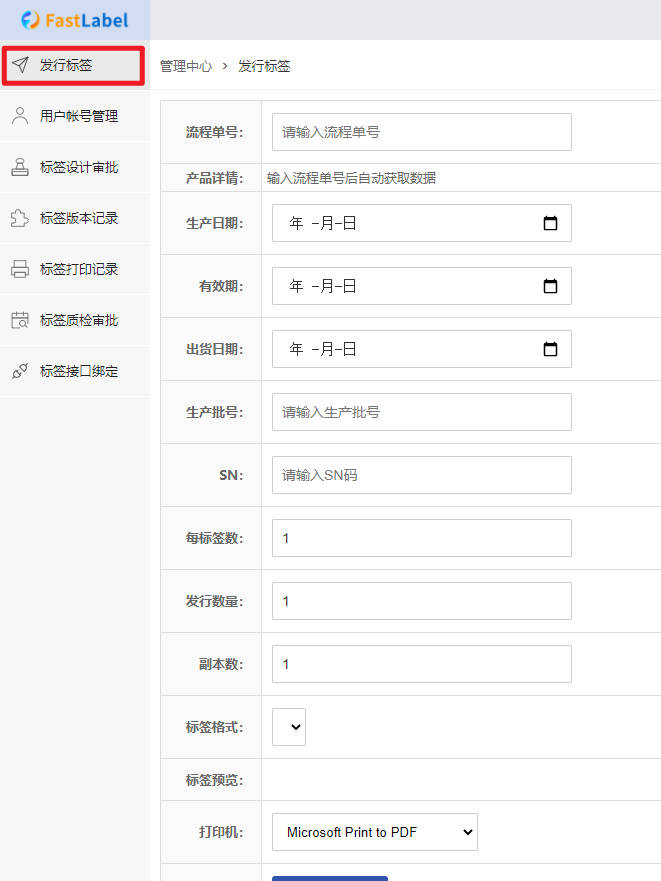This screenshot has width=661, height=881.
Task: Click the paper plane icon for 发行标签
Action: pyautogui.click(x=20, y=65)
